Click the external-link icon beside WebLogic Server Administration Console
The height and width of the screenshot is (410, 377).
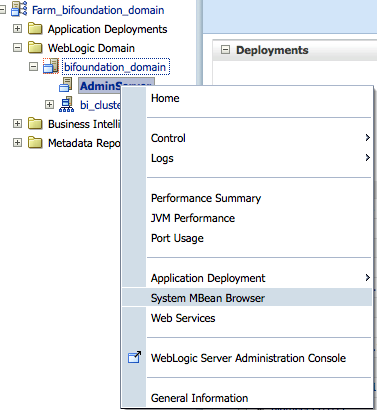tap(134, 357)
